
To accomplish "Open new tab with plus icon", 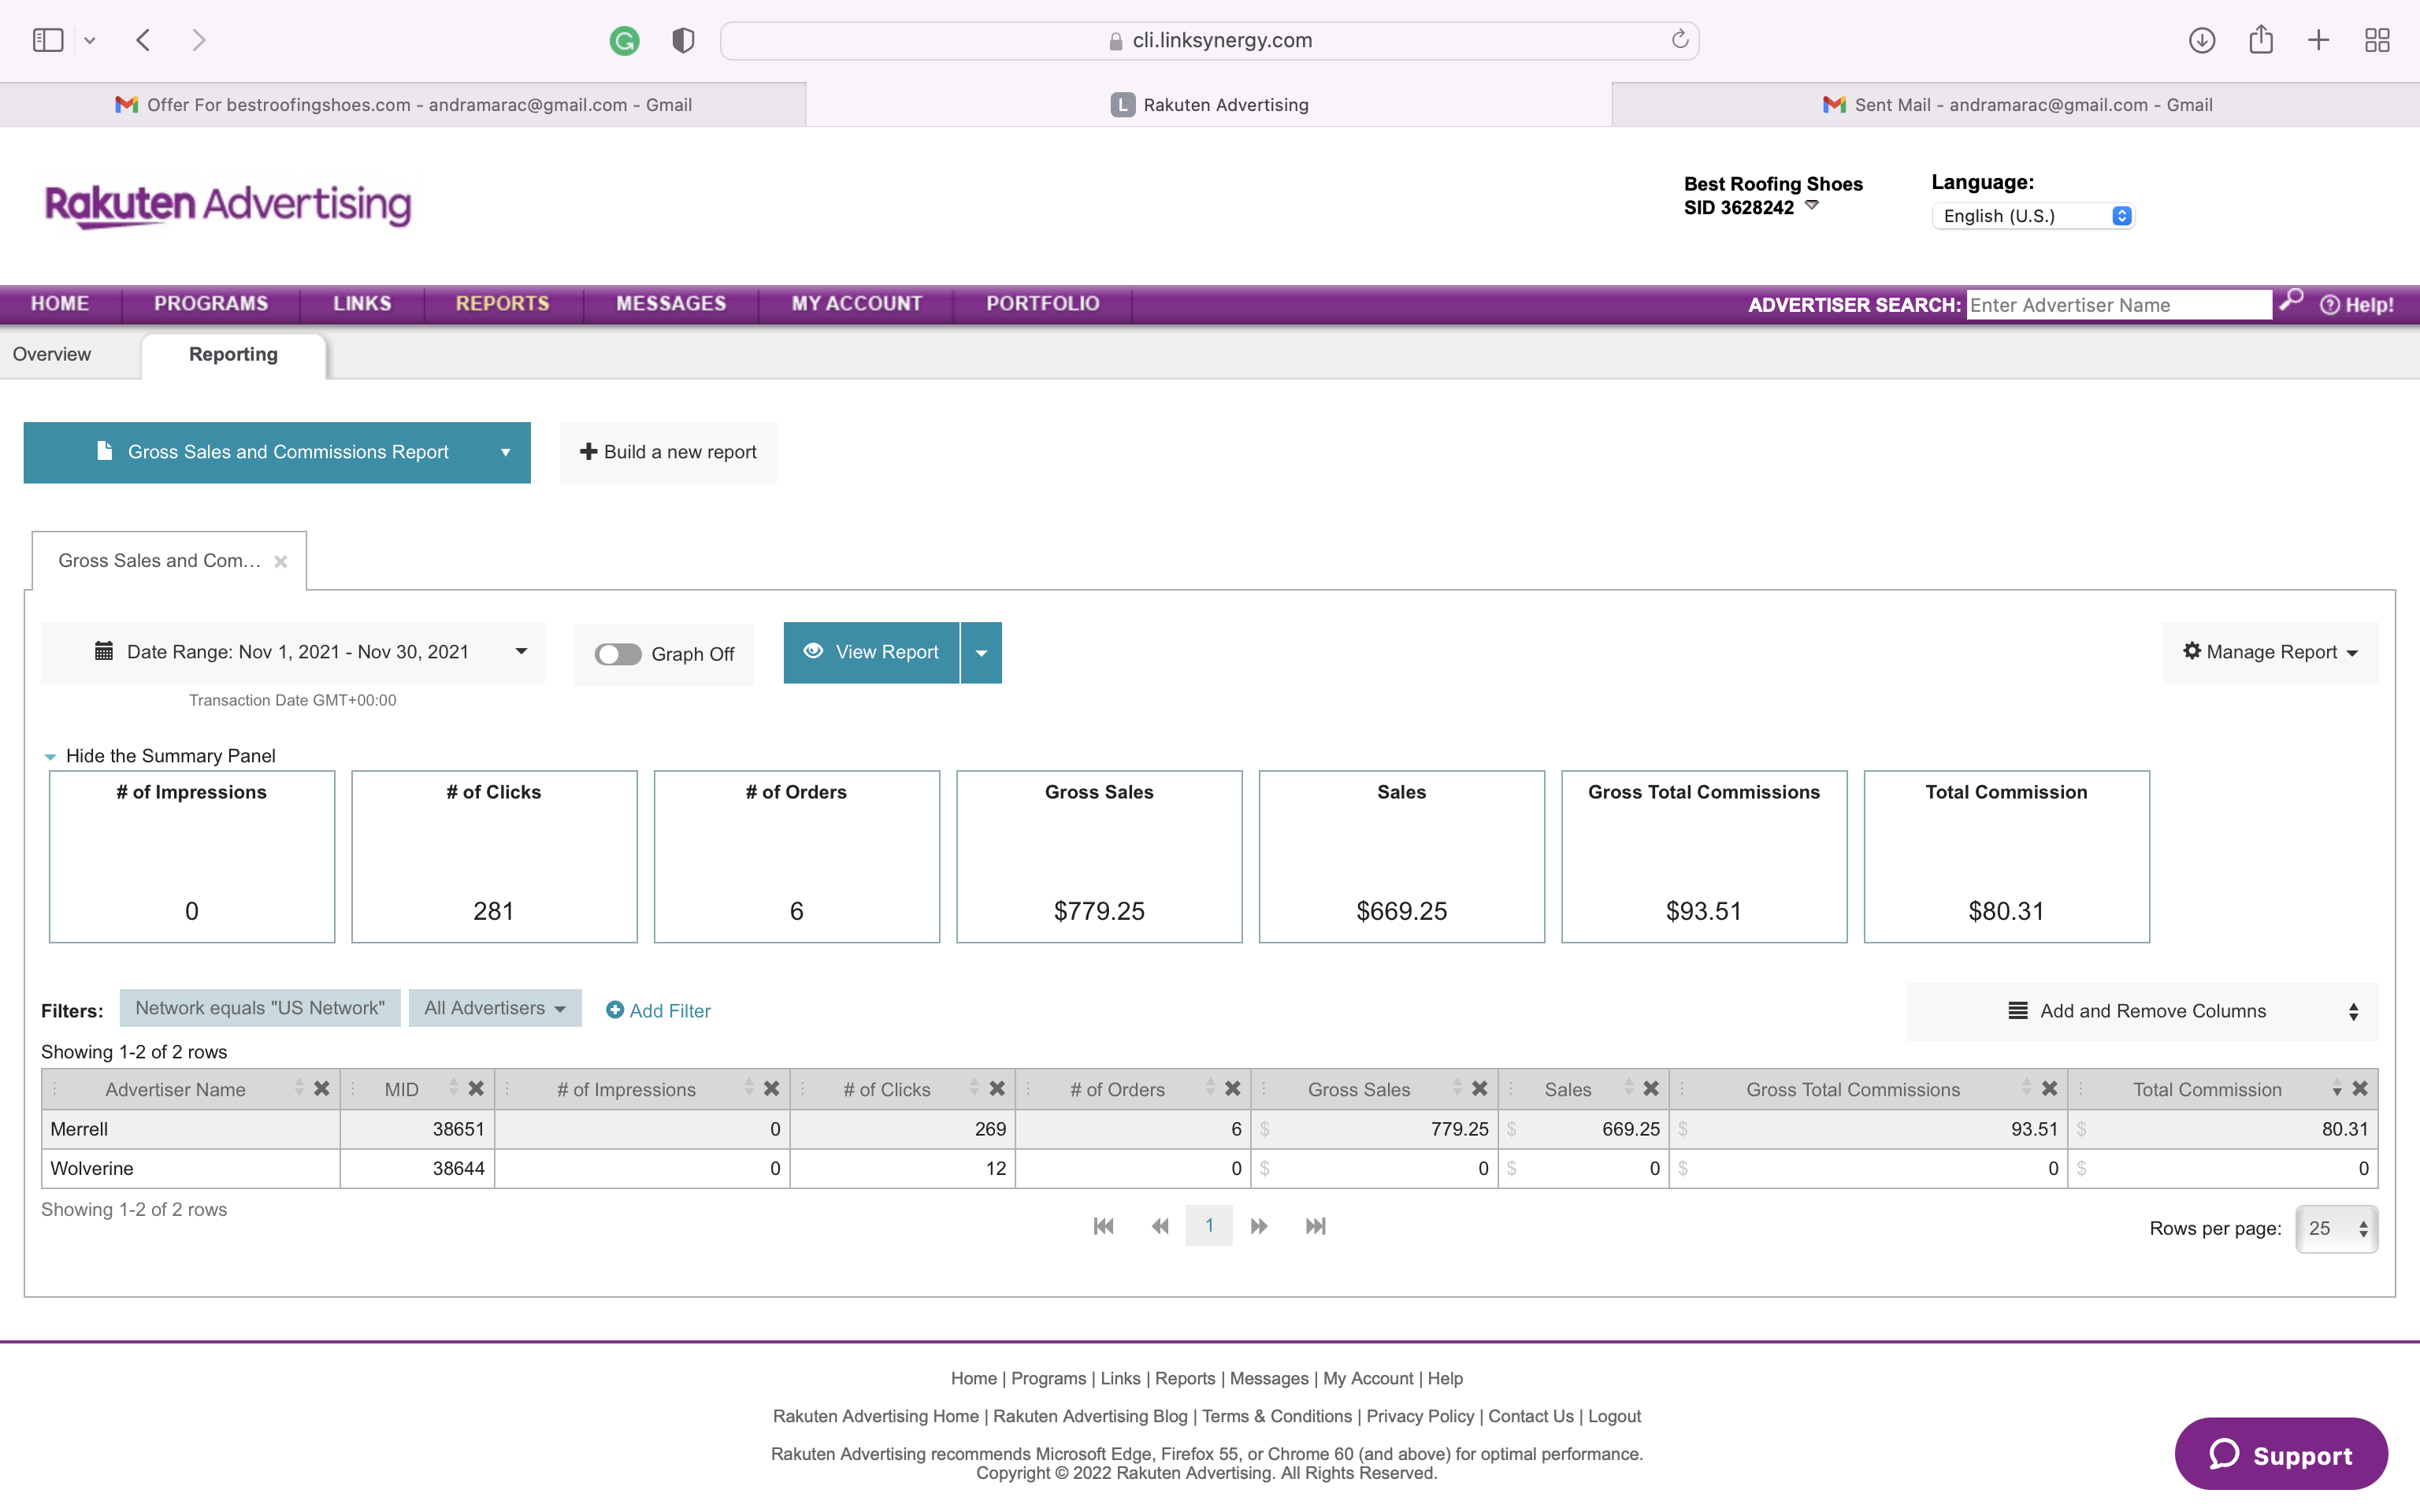I will coord(2319,40).
